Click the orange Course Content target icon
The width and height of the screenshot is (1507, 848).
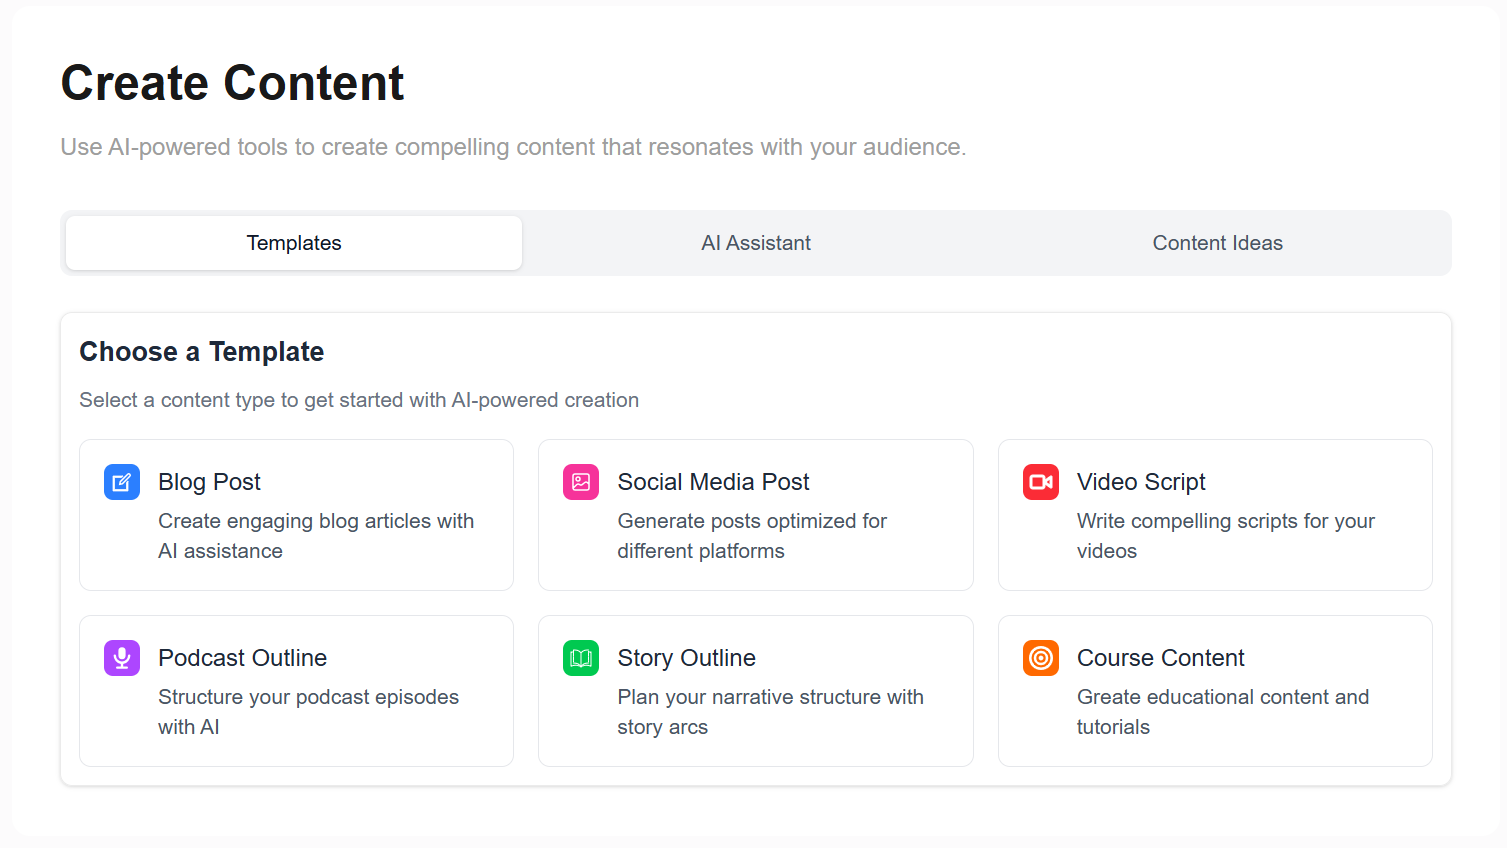(1041, 658)
